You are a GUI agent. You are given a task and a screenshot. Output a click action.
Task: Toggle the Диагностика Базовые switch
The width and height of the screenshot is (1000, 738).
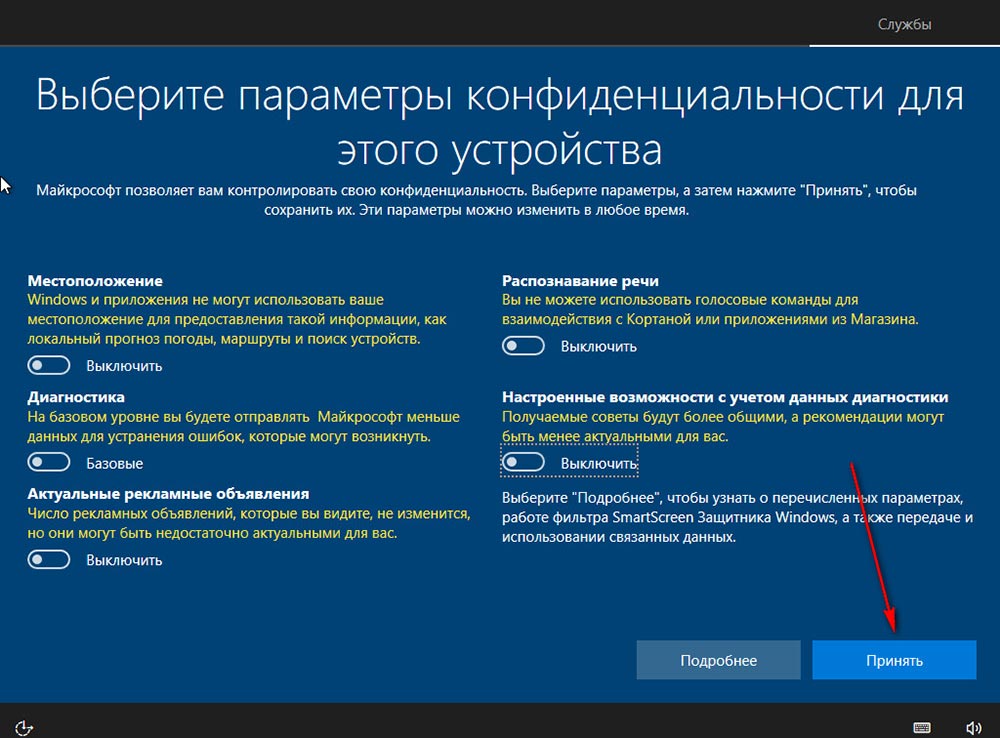tap(48, 462)
